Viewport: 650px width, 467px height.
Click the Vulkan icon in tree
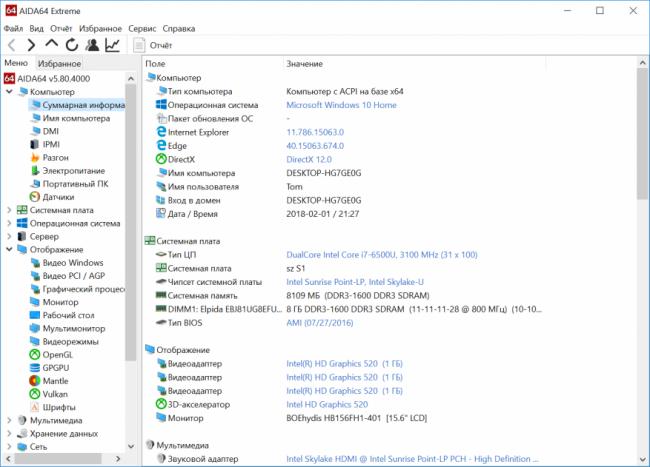click(x=35, y=394)
